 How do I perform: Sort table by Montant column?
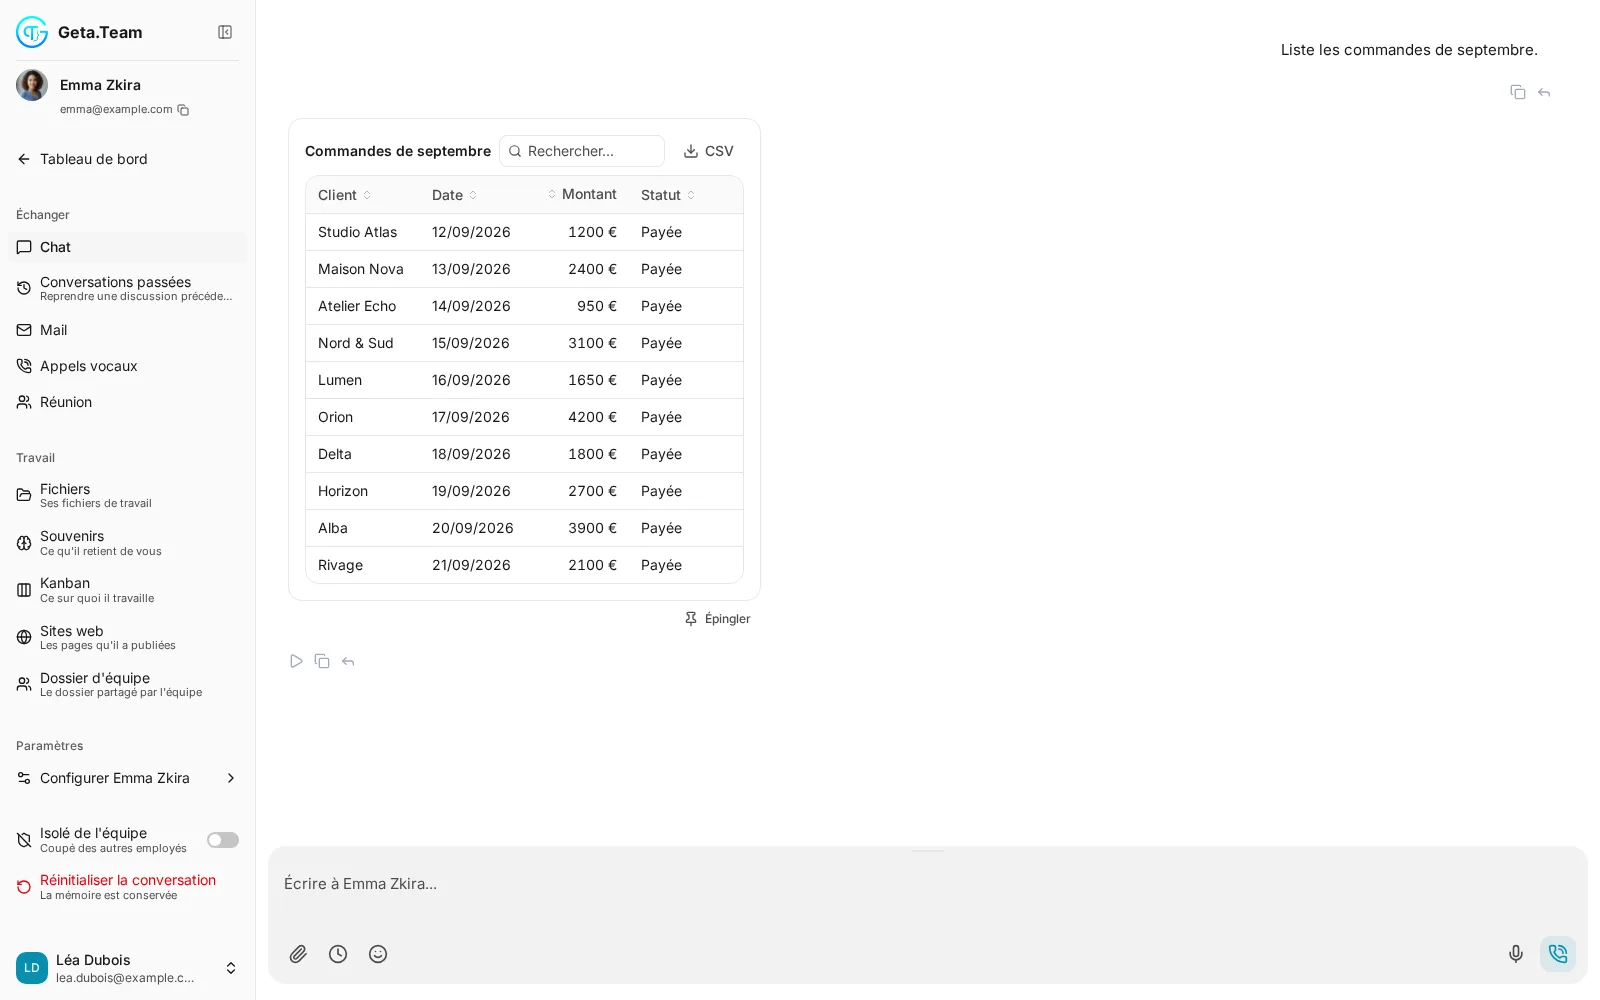point(582,194)
